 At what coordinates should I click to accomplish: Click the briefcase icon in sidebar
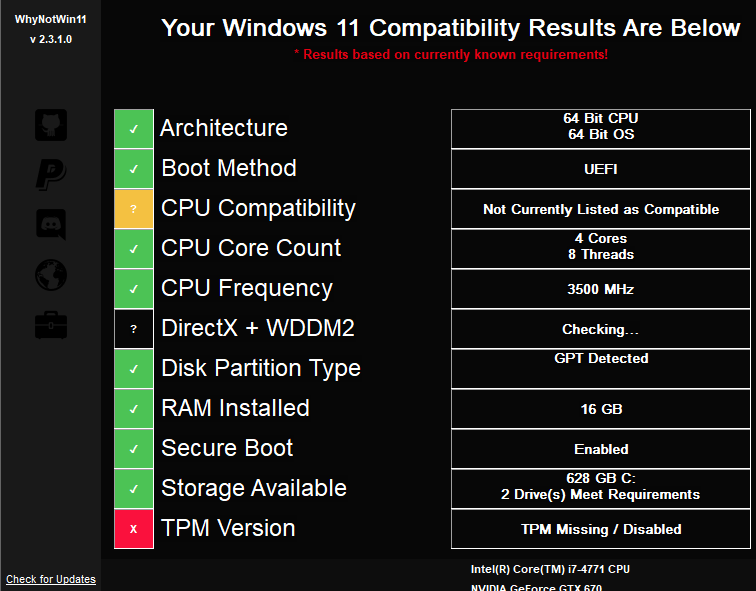pyautogui.click(x=51, y=325)
